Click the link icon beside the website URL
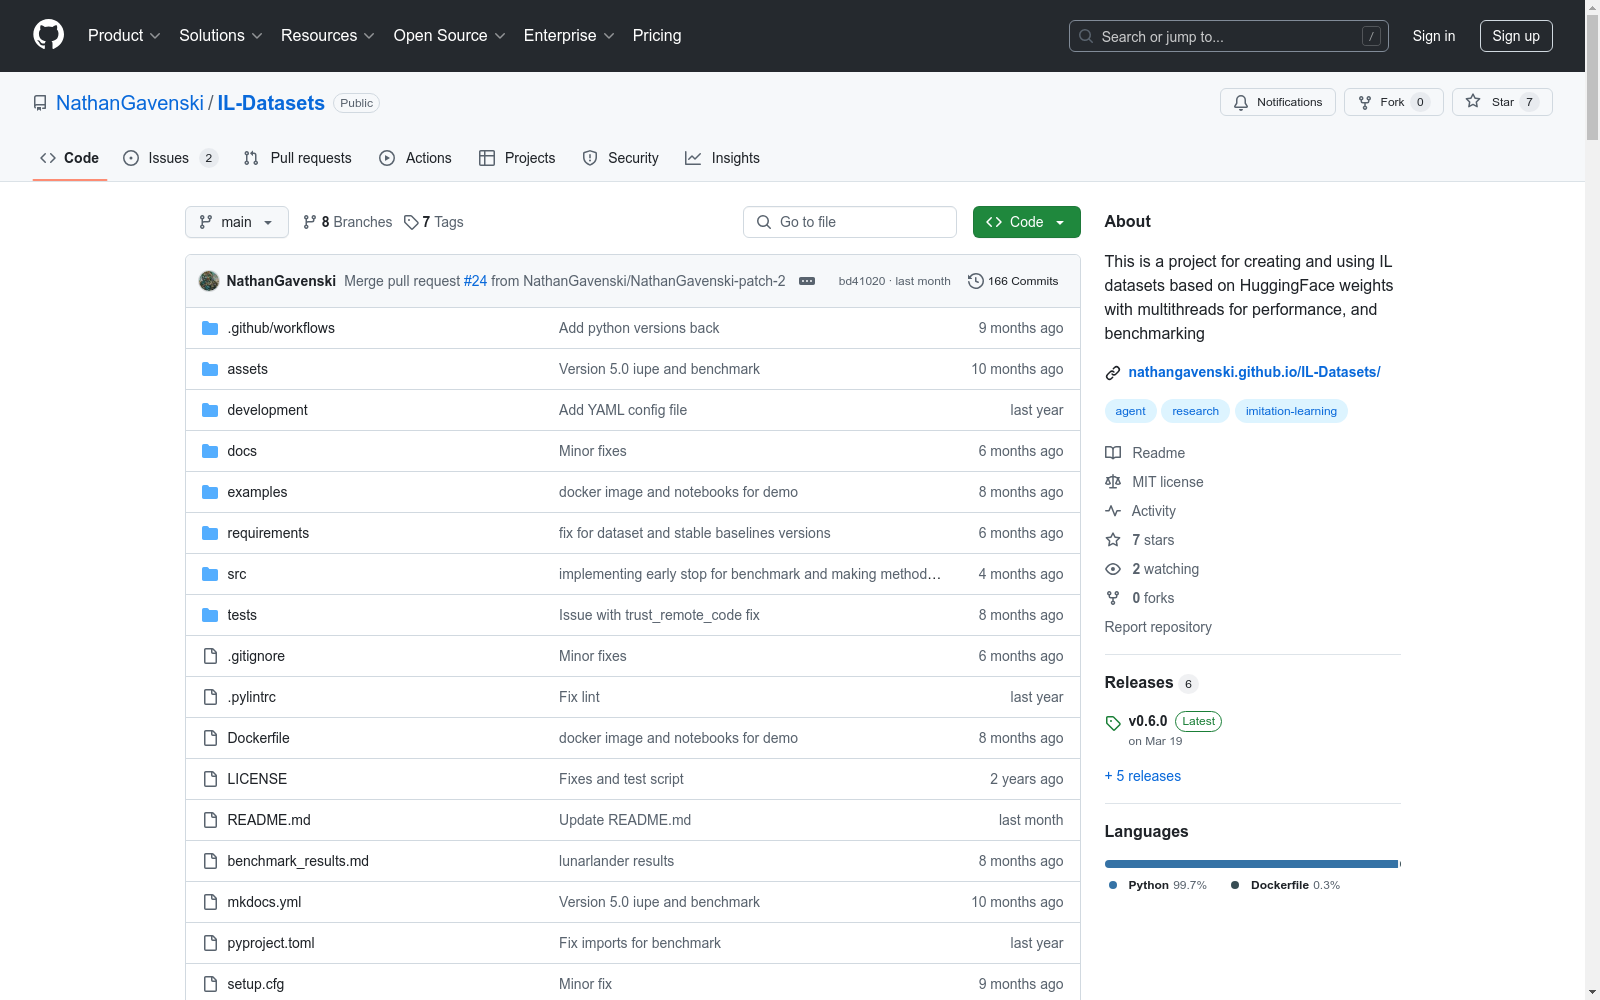 (x=1113, y=373)
